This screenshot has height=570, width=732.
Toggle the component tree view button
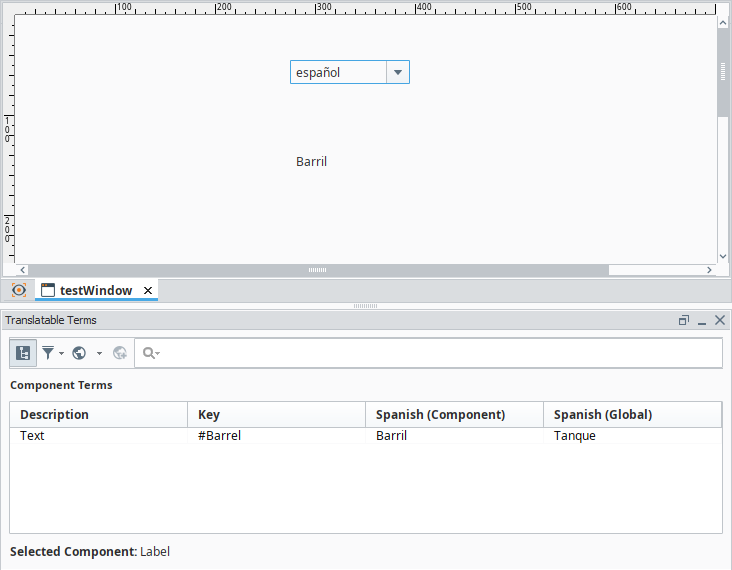(x=23, y=353)
